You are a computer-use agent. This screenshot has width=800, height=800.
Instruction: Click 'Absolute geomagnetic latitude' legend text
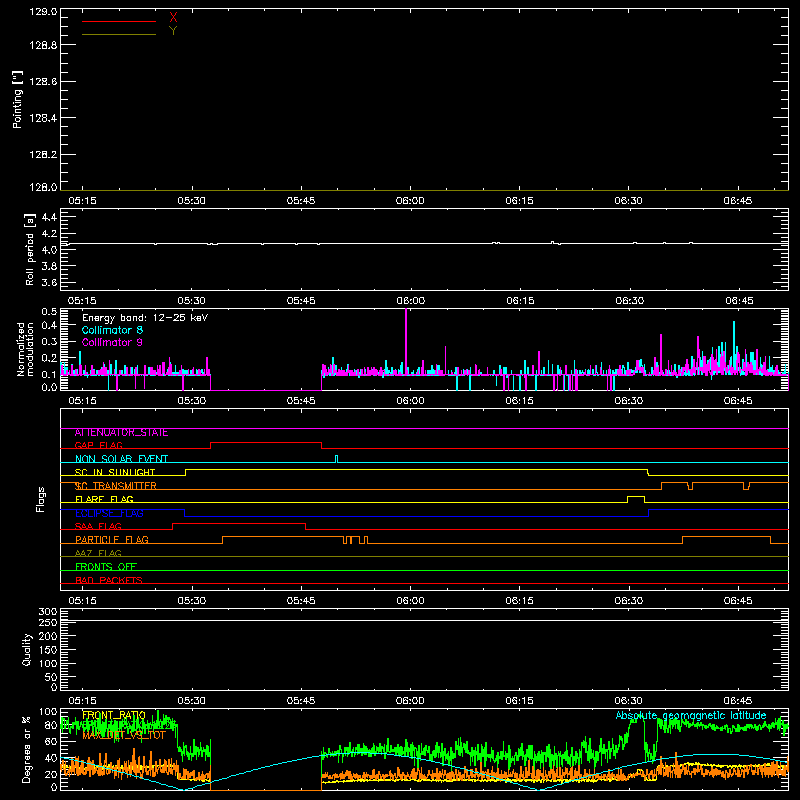click(691, 715)
